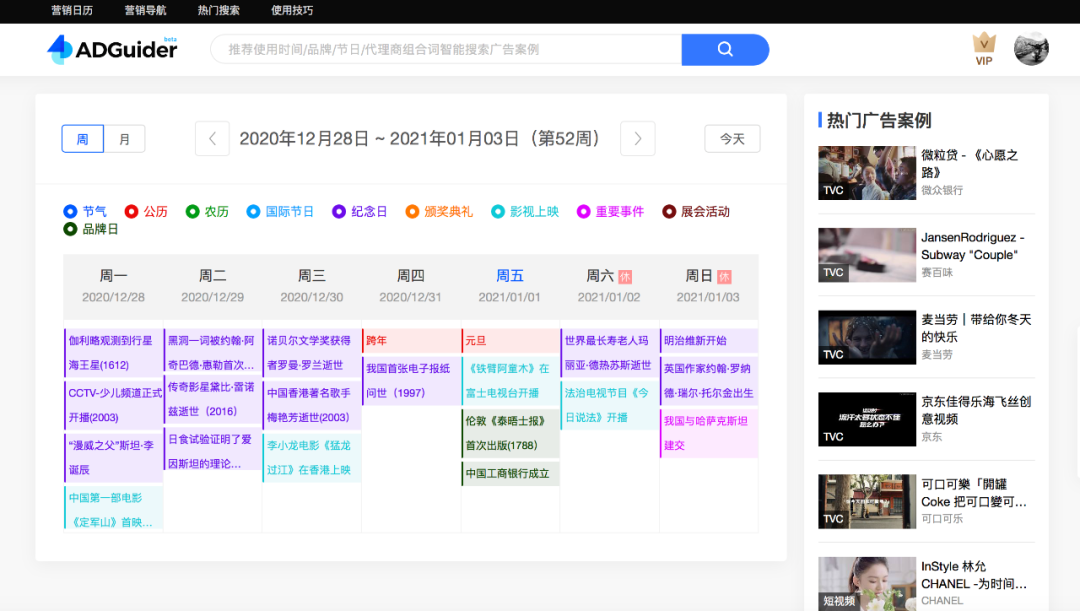Click the 周五 2021/01/01 column header
This screenshot has width=1080, height=611.
tap(510, 286)
